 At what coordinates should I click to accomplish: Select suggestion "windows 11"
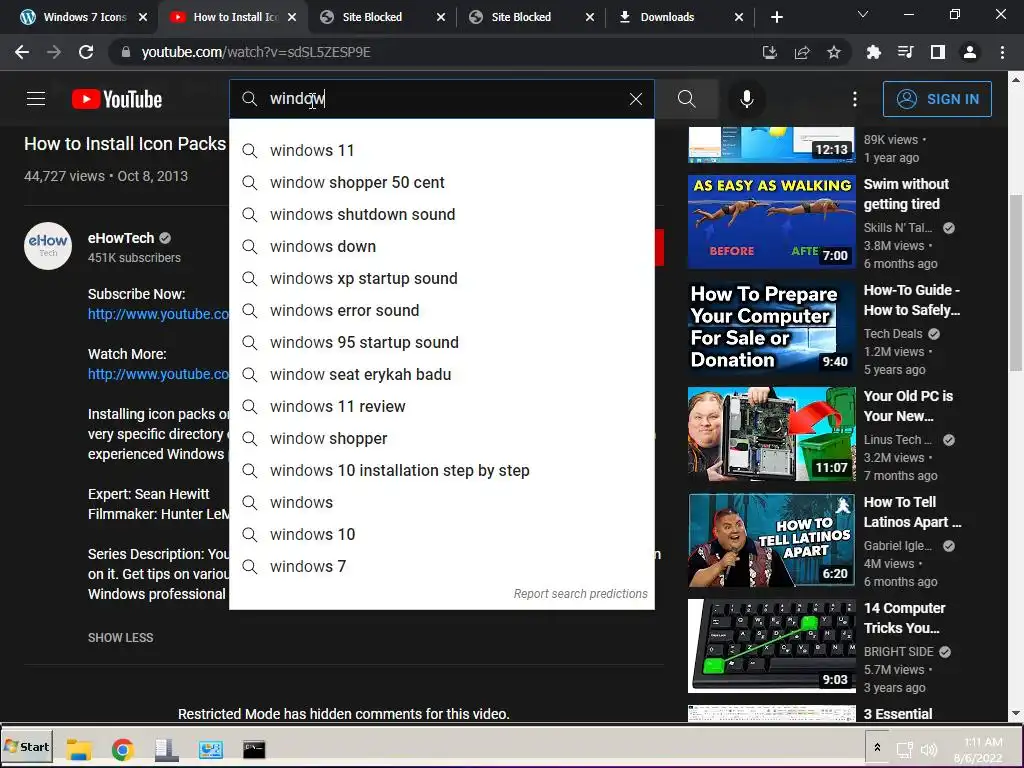[441, 150]
